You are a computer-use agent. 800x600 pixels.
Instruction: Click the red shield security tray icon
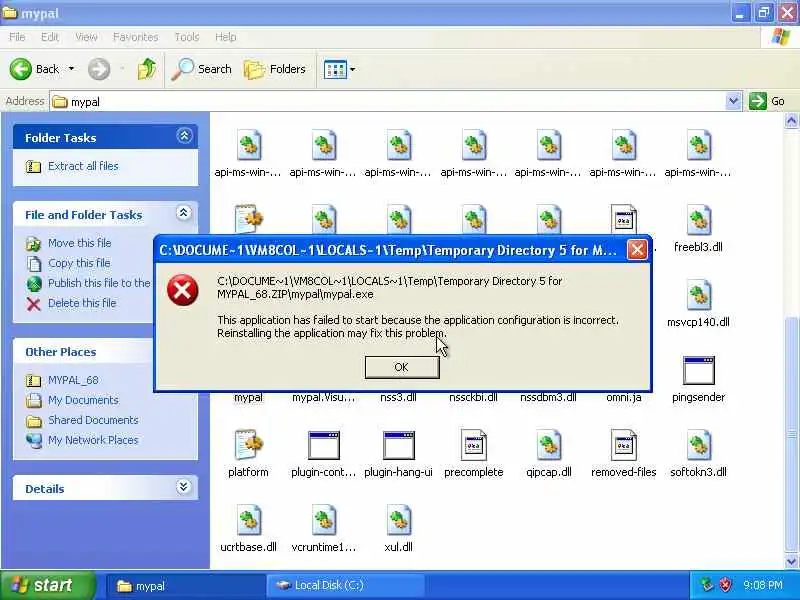pyautogui.click(x=725, y=585)
